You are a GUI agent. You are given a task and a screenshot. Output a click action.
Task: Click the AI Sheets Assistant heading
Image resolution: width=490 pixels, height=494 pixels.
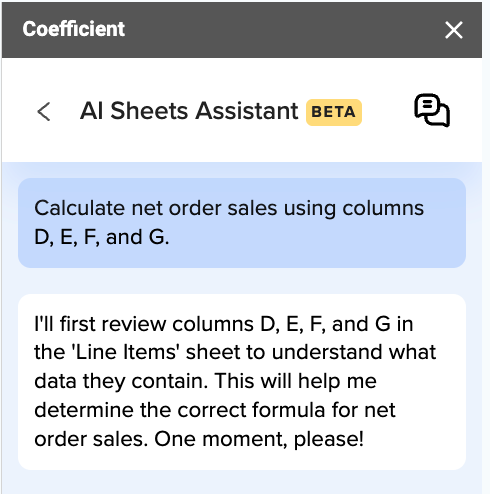[189, 111]
